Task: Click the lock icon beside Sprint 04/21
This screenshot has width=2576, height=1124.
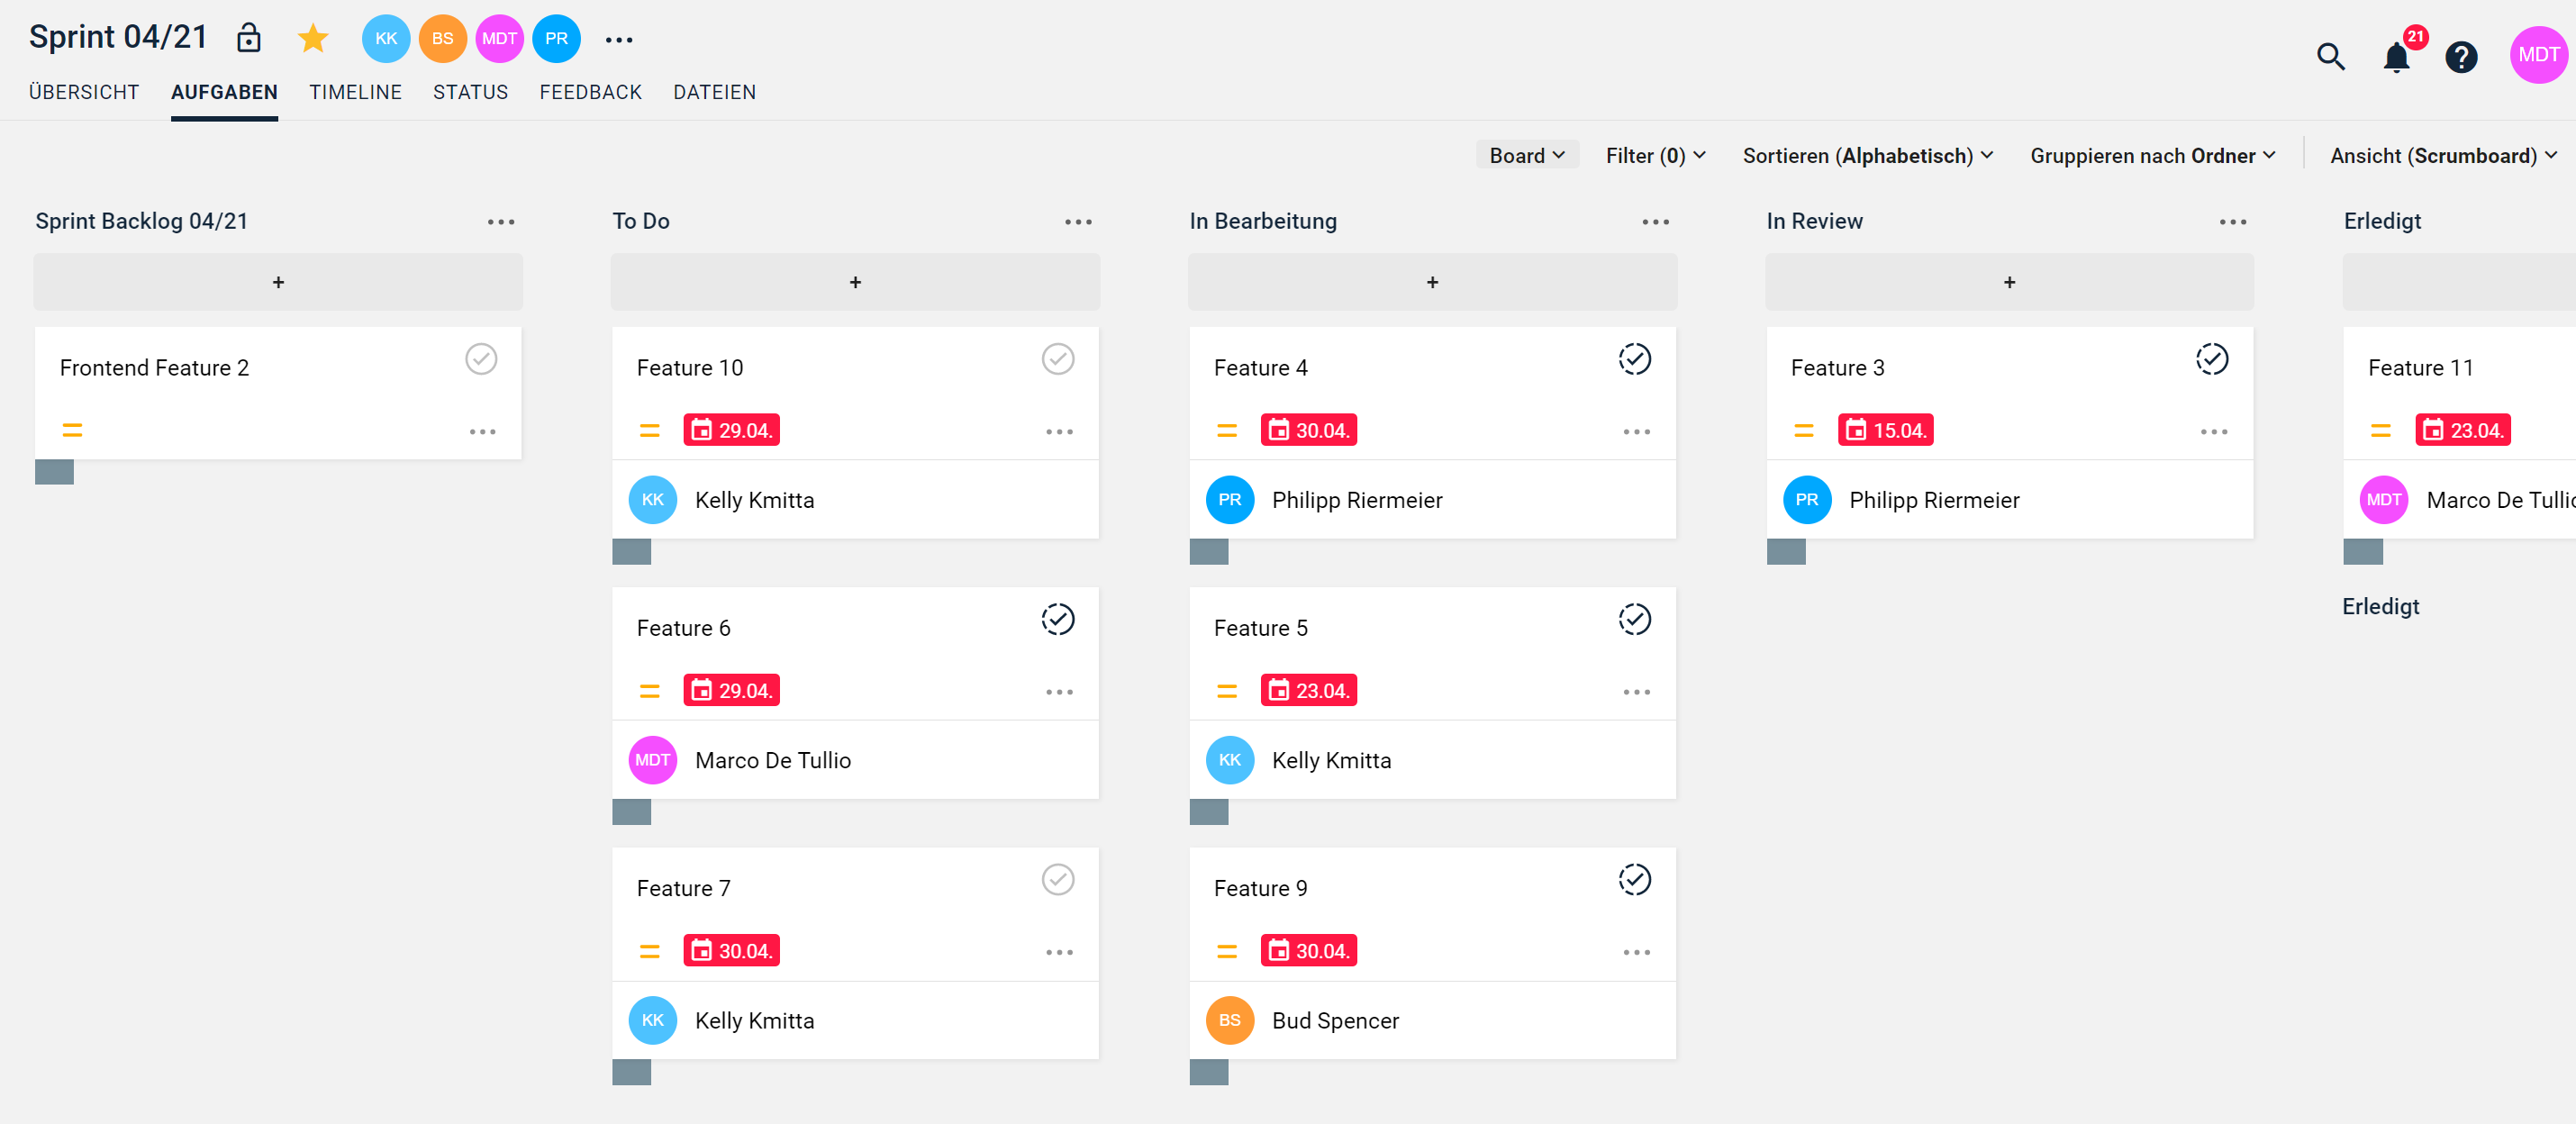Action: [248, 38]
